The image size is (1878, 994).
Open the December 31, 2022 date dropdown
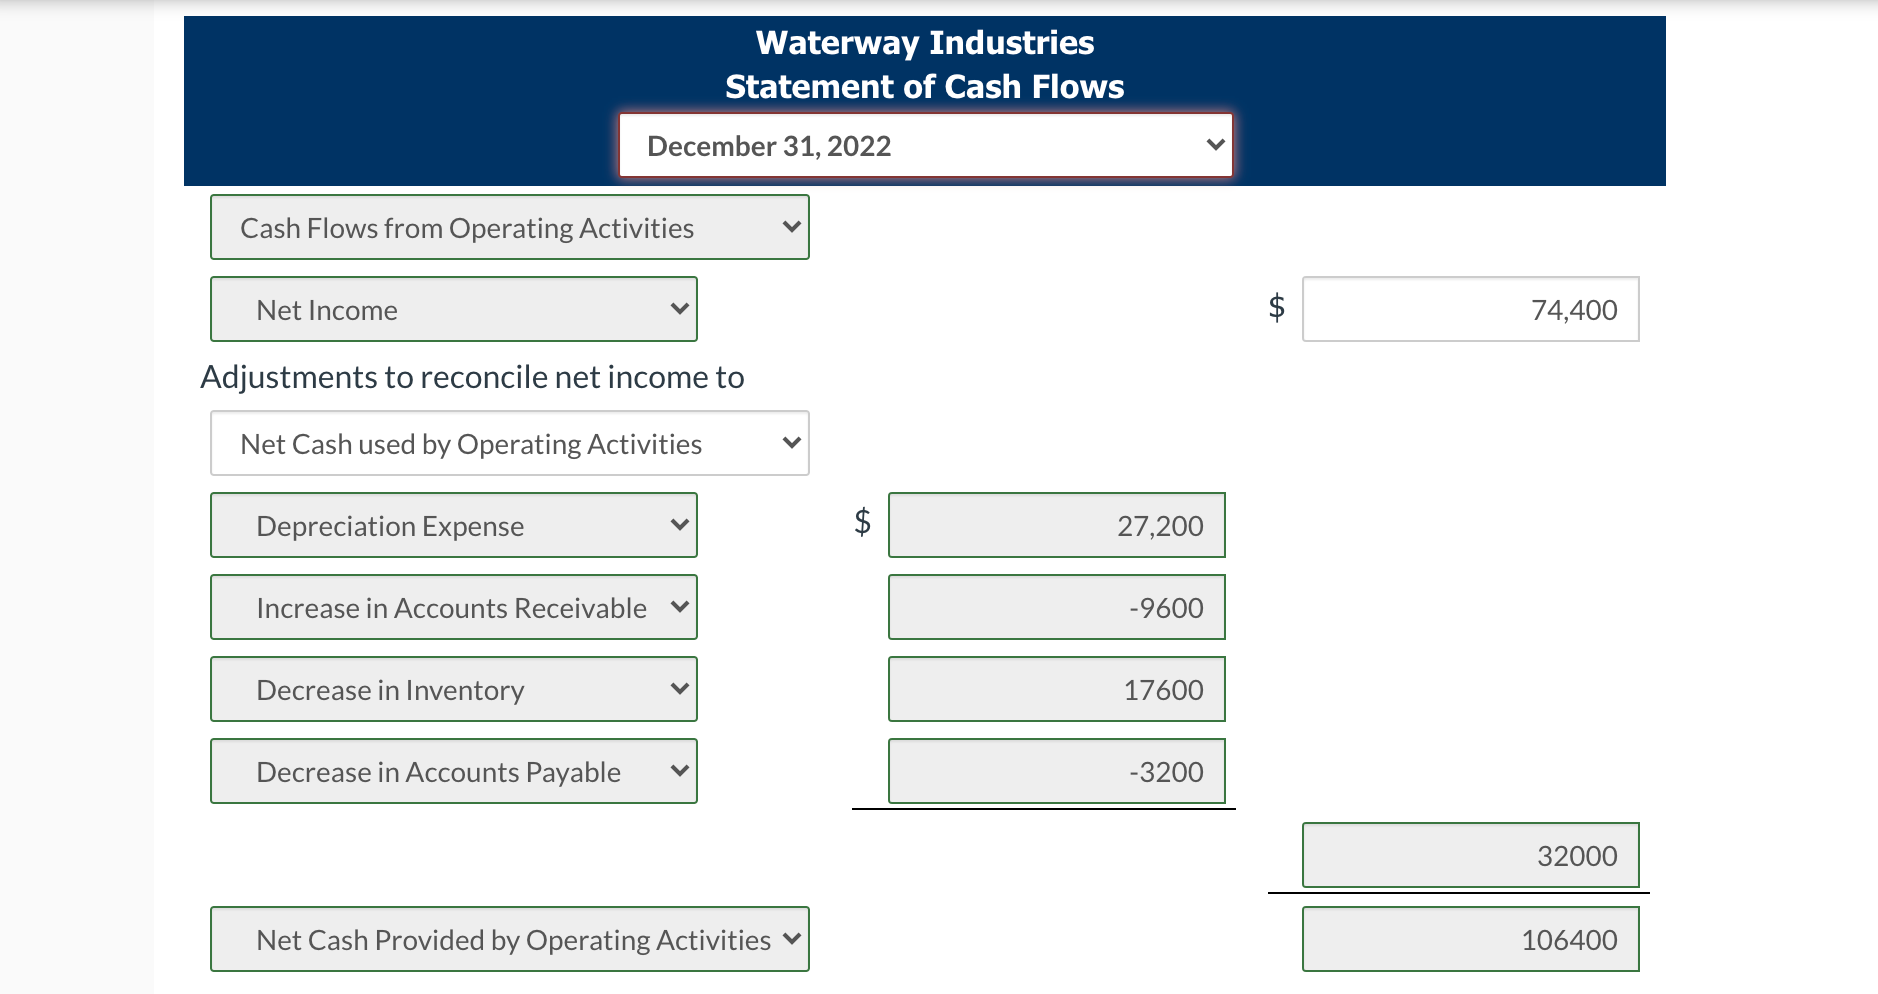pos(925,145)
